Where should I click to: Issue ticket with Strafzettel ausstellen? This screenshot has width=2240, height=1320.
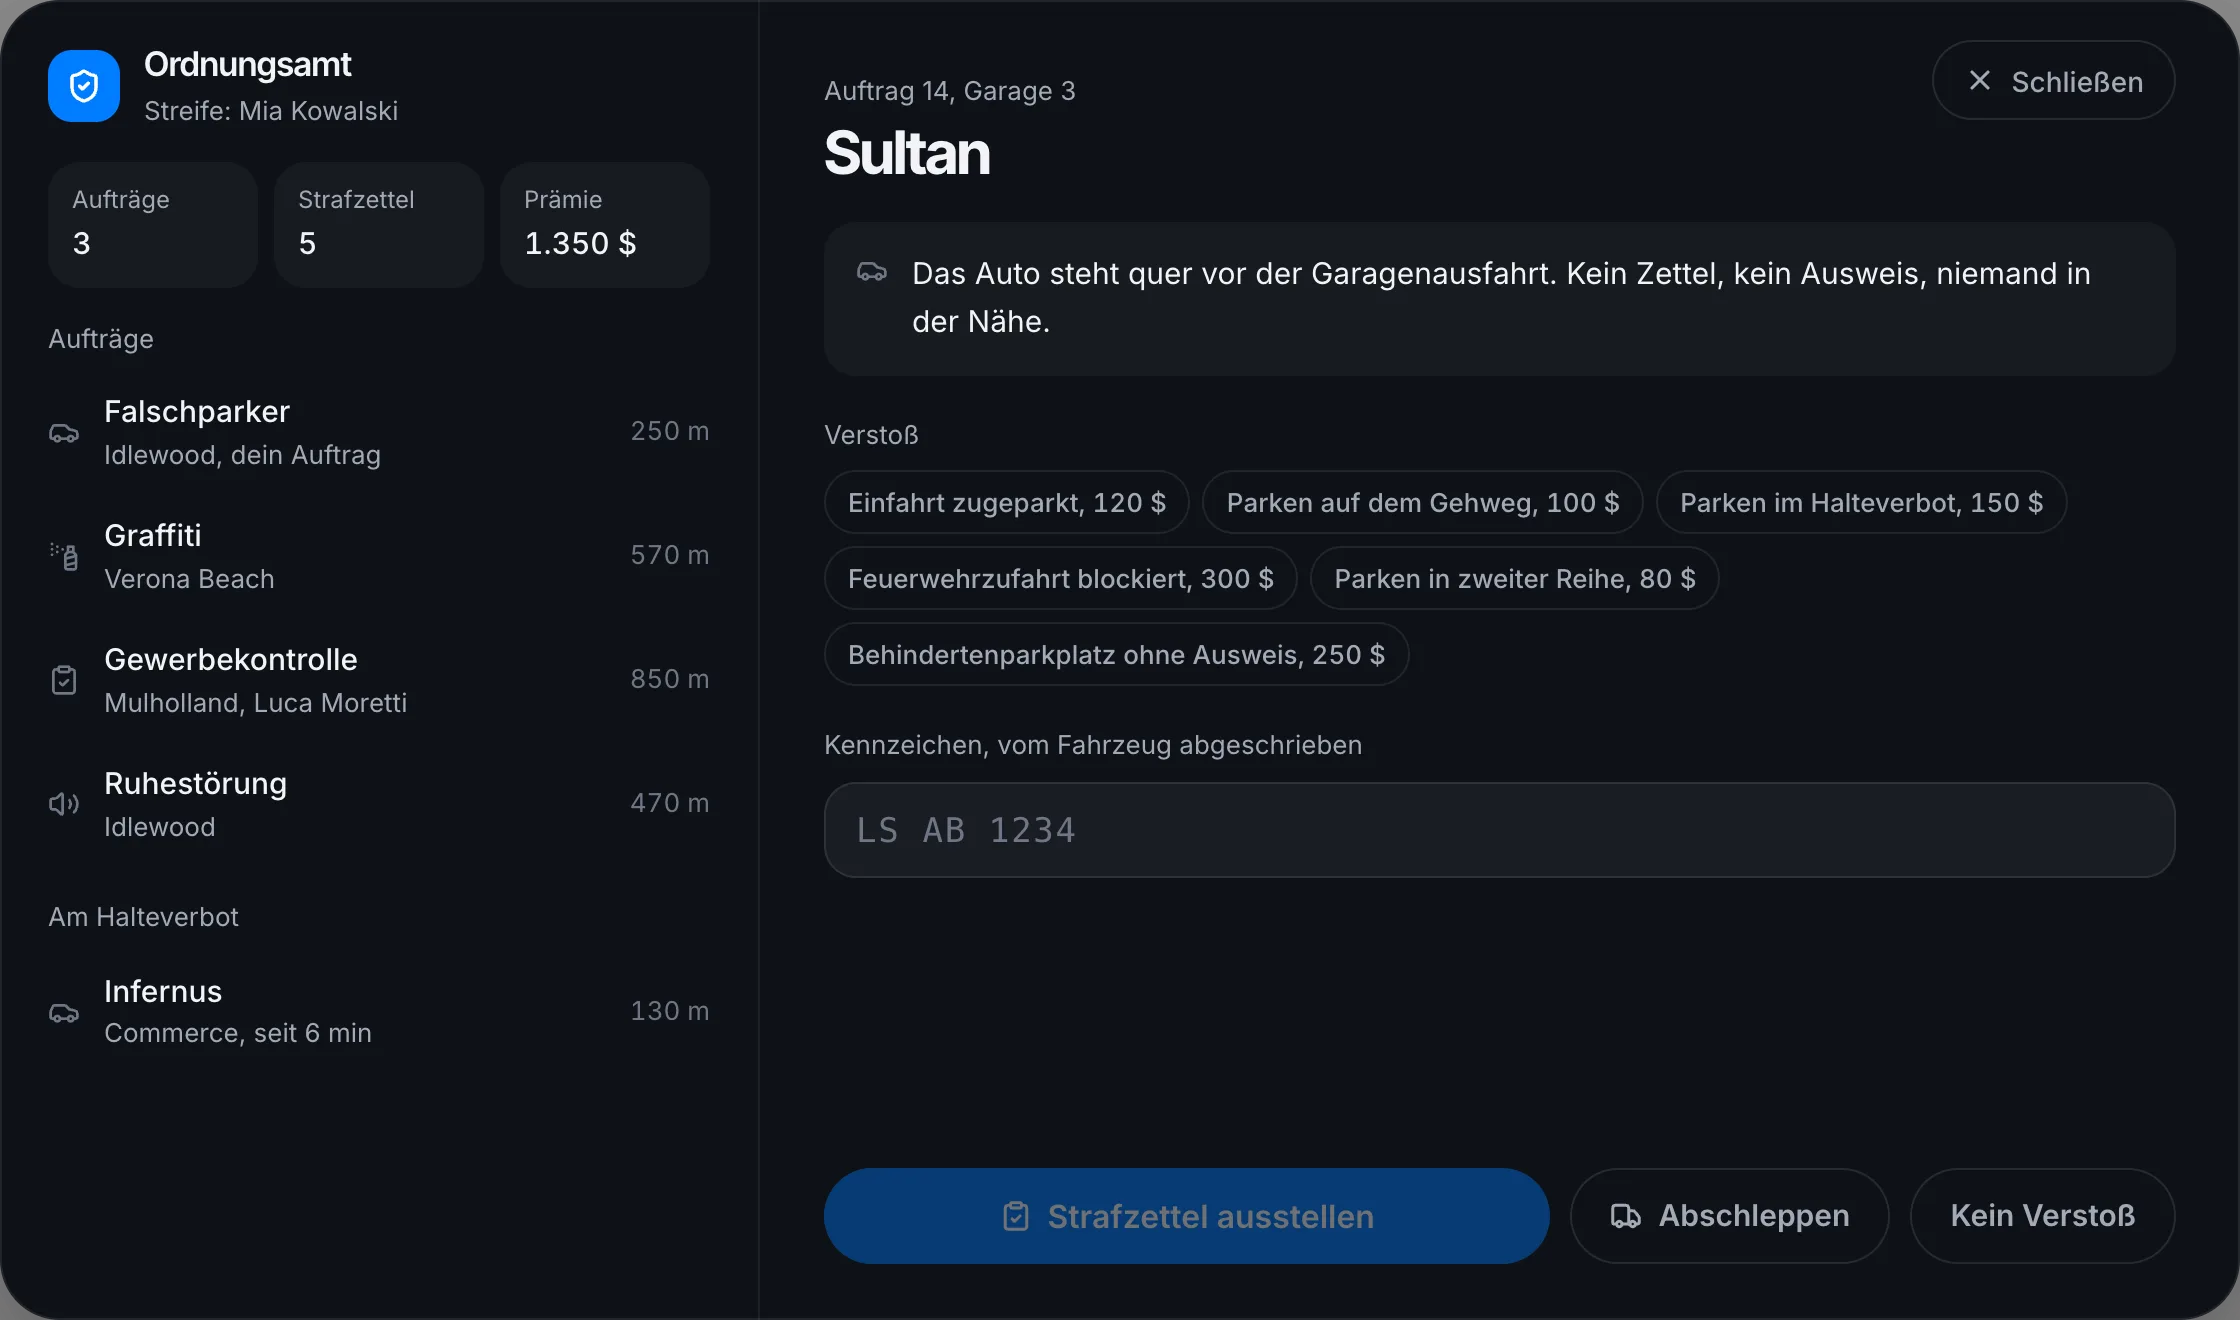coord(1186,1216)
